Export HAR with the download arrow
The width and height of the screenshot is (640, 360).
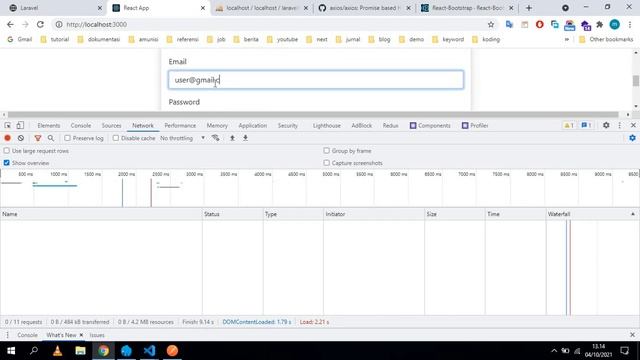[245, 138]
